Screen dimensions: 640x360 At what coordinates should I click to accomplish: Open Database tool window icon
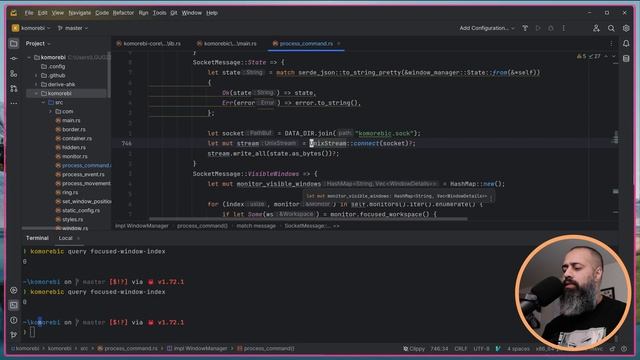coord(626,58)
